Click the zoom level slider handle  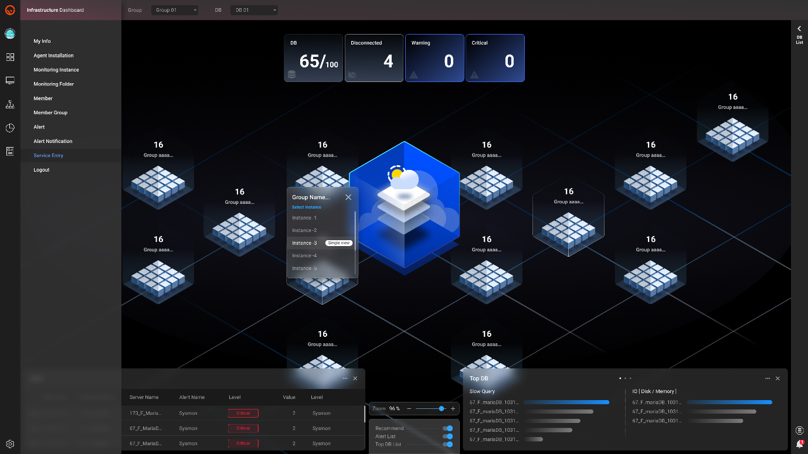(441, 408)
